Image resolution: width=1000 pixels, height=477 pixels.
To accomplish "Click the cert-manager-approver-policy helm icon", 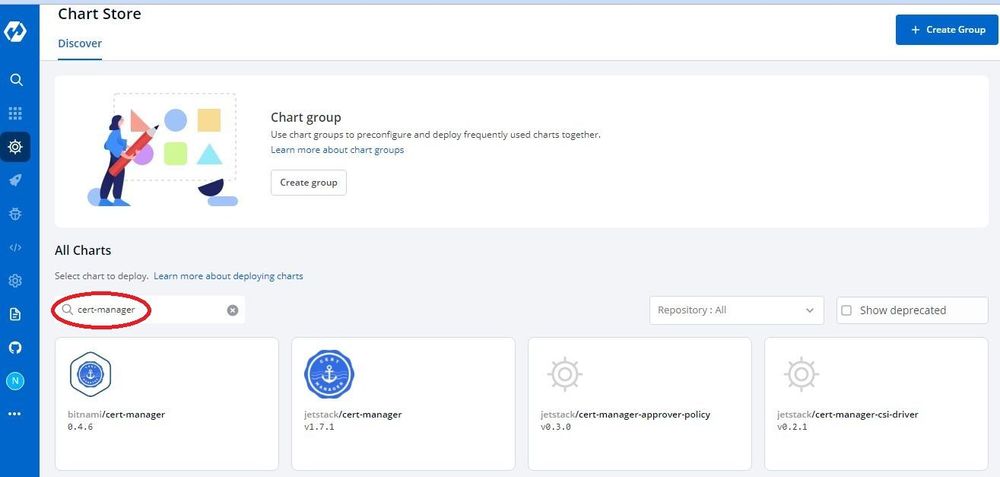I will (x=565, y=374).
